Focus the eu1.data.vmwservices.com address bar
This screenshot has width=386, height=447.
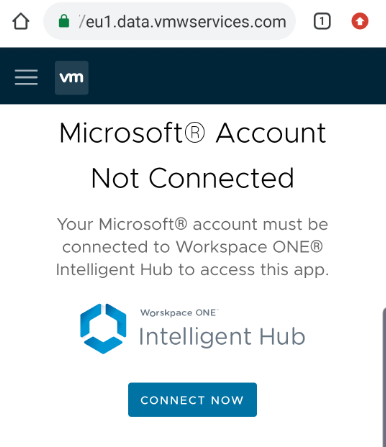(169, 22)
